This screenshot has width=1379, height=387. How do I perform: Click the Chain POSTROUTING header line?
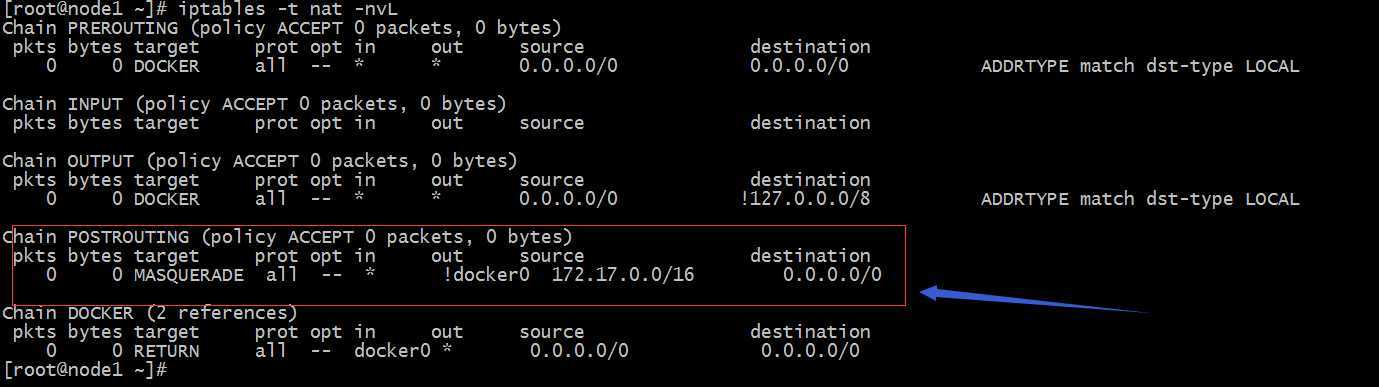tap(288, 237)
